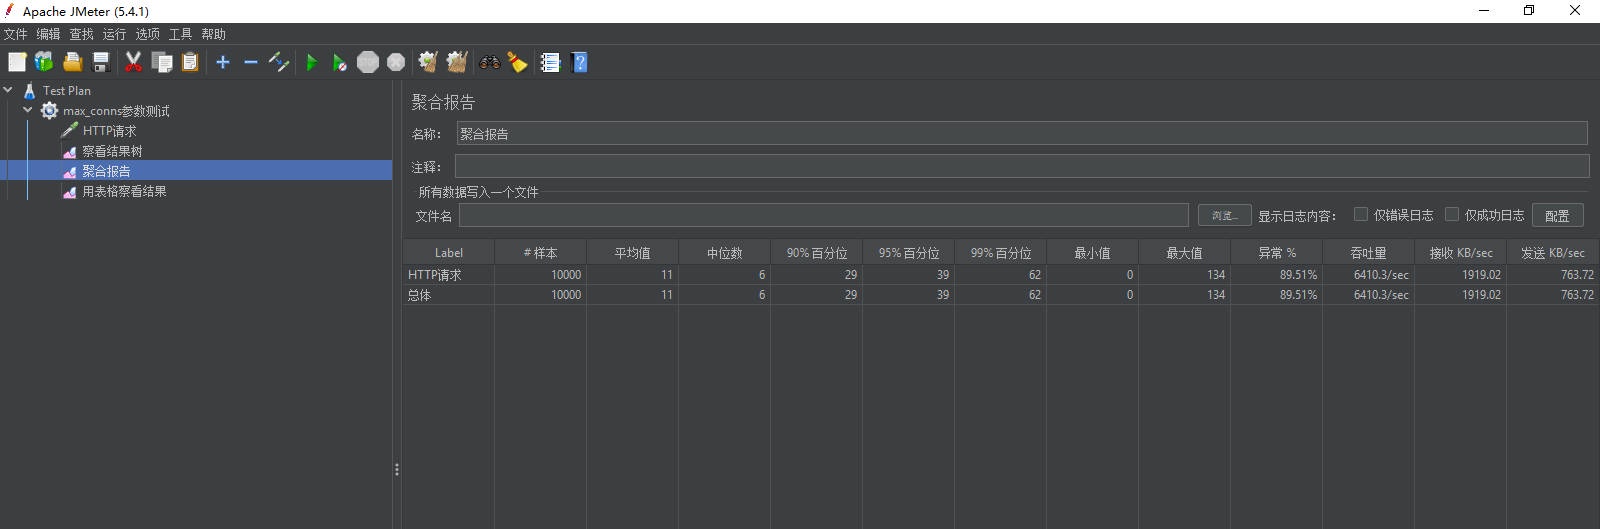Click the blue Help question-mark icon
Screen dimensions: 1600x529
point(579,62)
